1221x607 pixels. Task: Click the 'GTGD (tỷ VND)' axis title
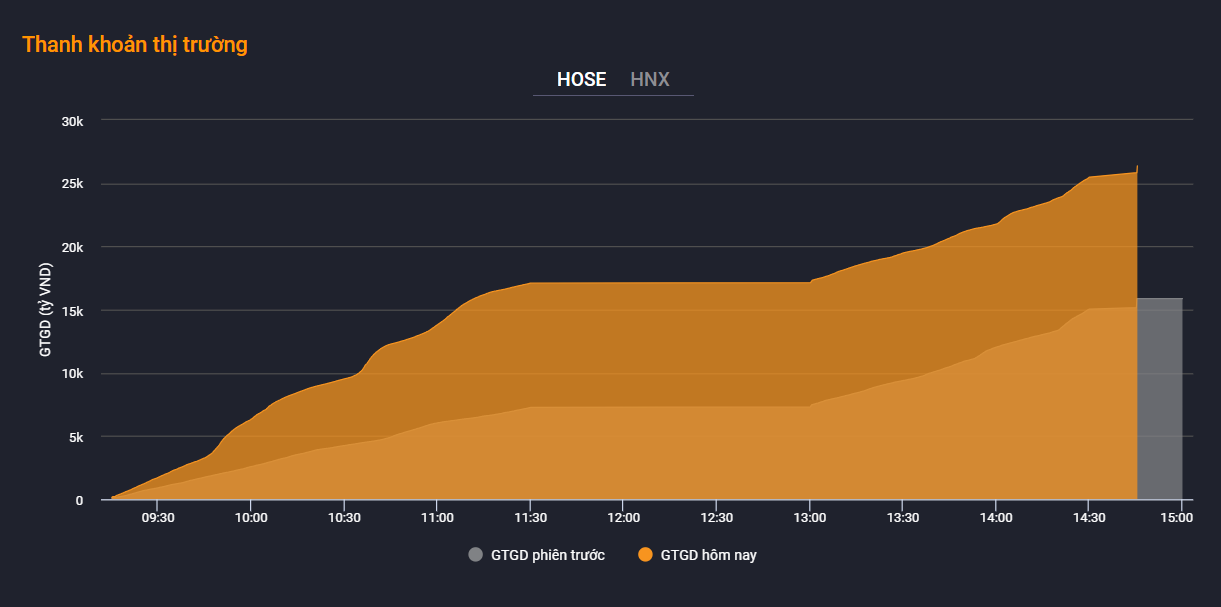point(45,310)
